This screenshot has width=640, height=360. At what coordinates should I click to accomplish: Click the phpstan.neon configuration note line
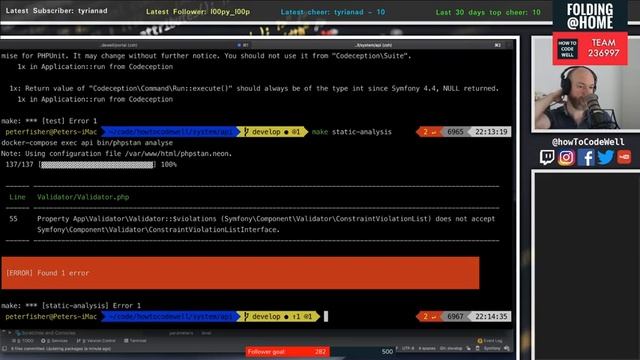point(116,153)
